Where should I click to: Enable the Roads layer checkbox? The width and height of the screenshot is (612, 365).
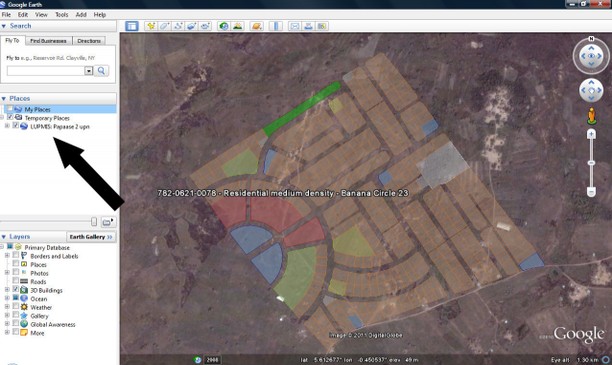point(16,281)
